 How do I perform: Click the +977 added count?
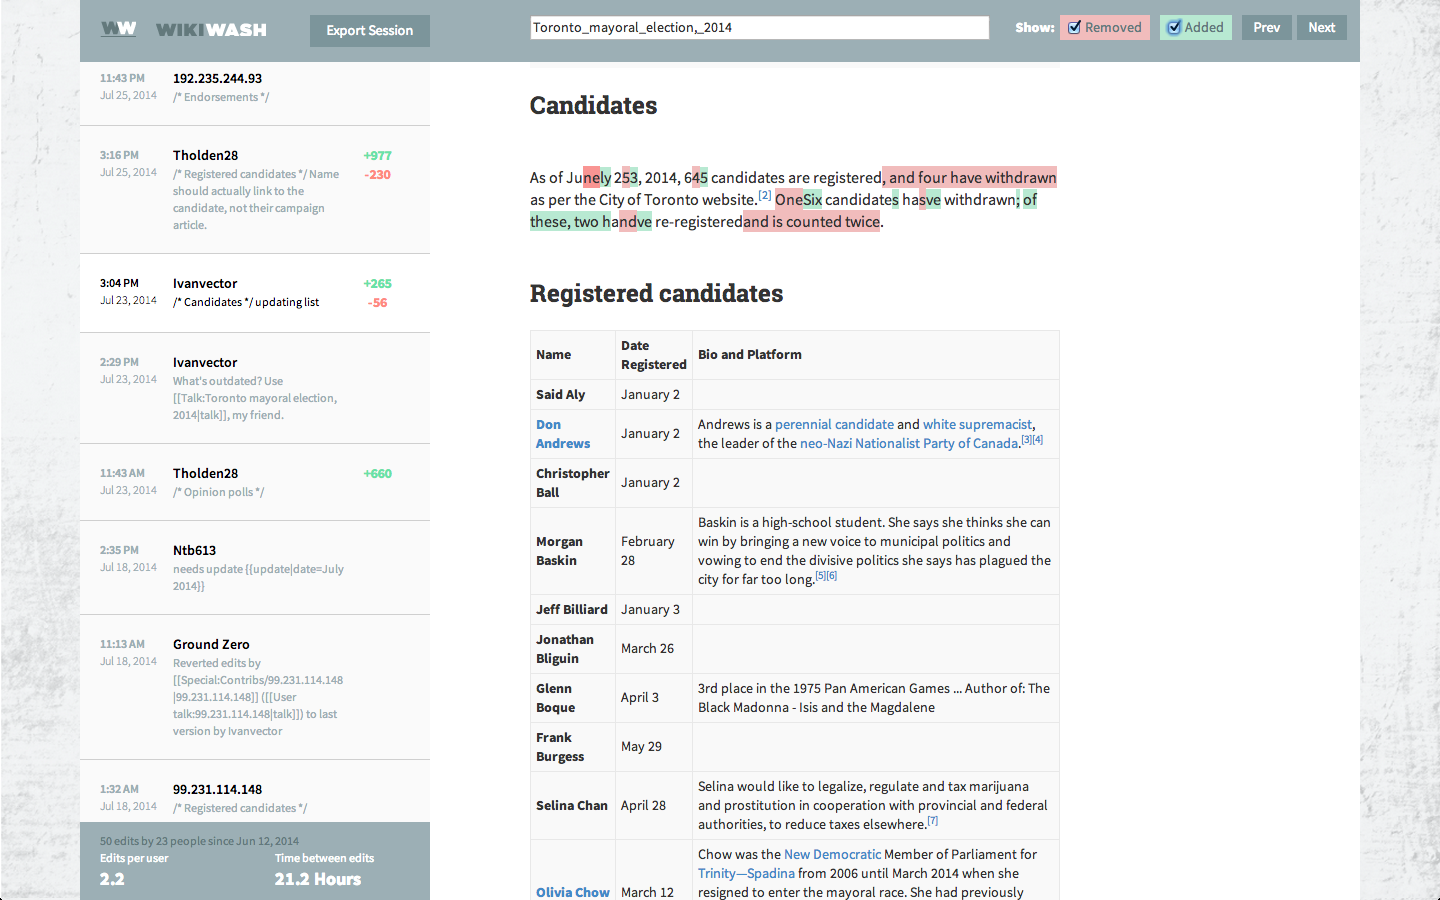click(377, 156)
